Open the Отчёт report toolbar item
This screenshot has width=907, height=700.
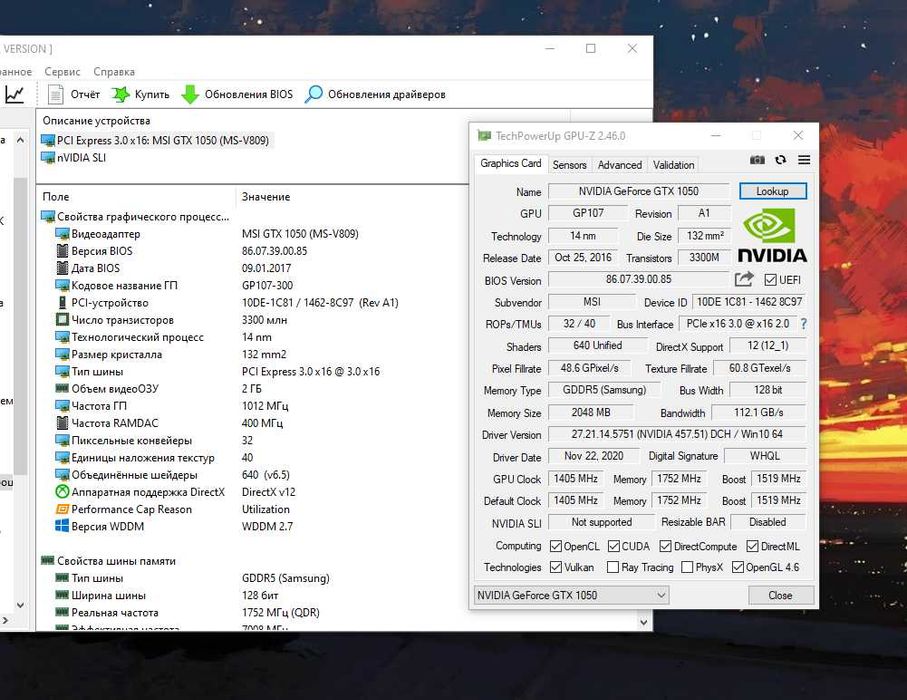coord(73,94)
